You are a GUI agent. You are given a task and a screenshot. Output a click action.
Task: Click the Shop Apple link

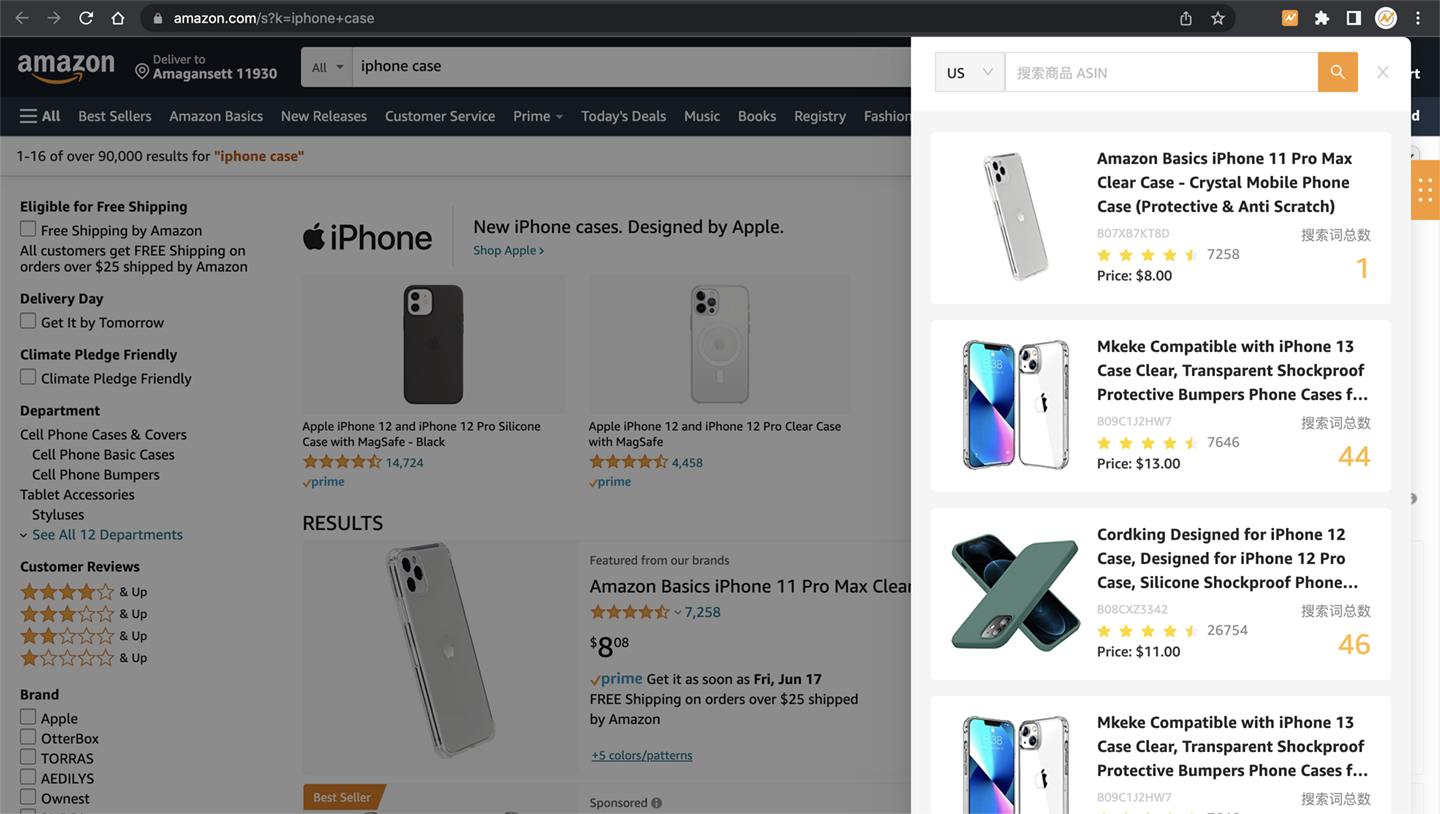click(x=508, y=250)
